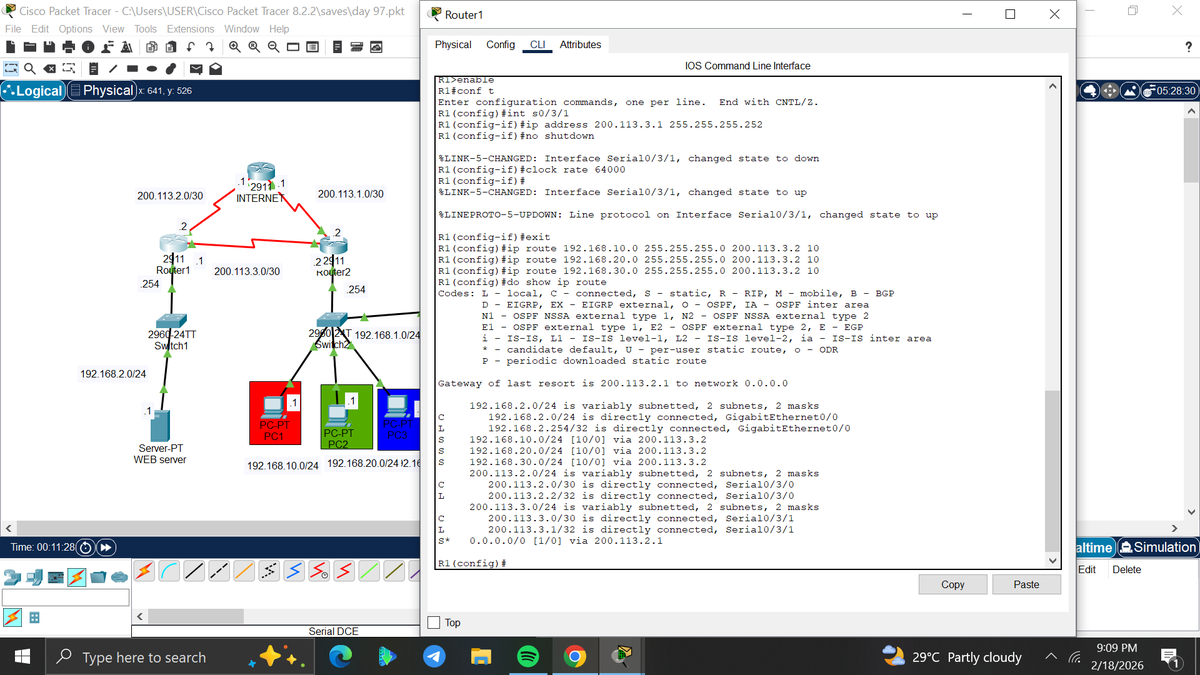Choose the copper straight-through cable
1200x675 pixels.
click(194, 570)
